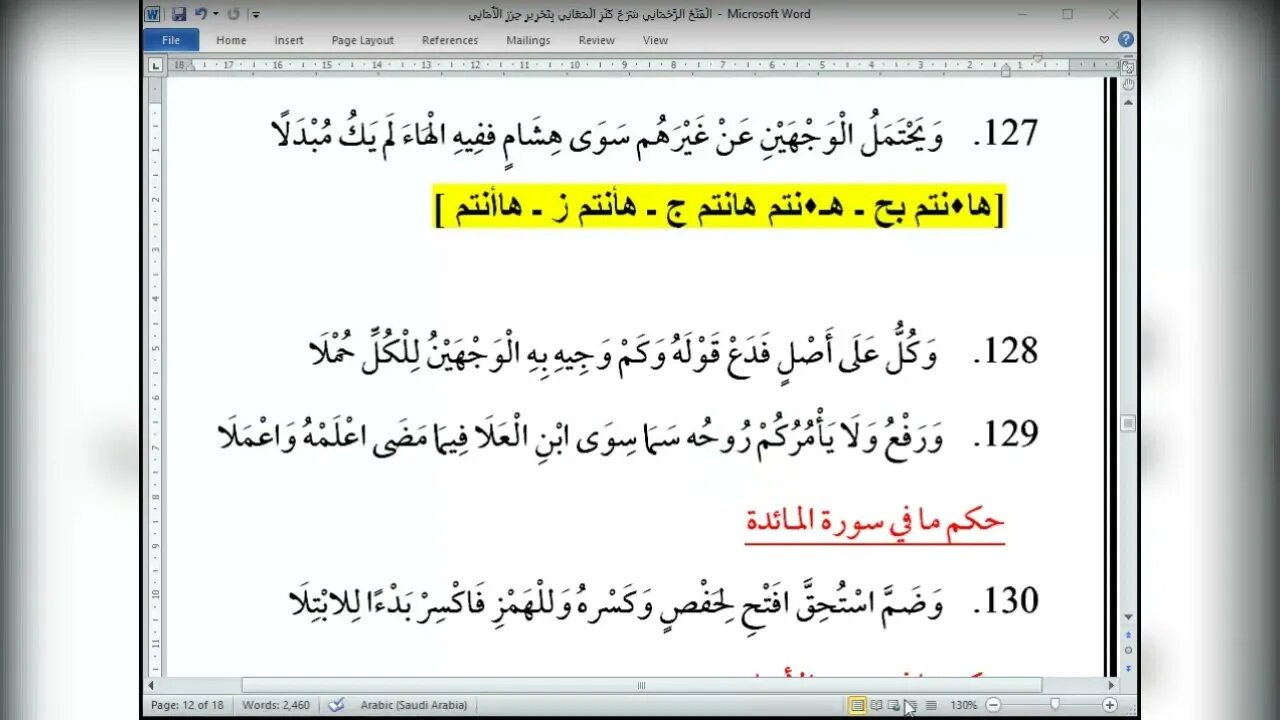
Task: Switch to Draft view icon
Action: tap(931, 705)
